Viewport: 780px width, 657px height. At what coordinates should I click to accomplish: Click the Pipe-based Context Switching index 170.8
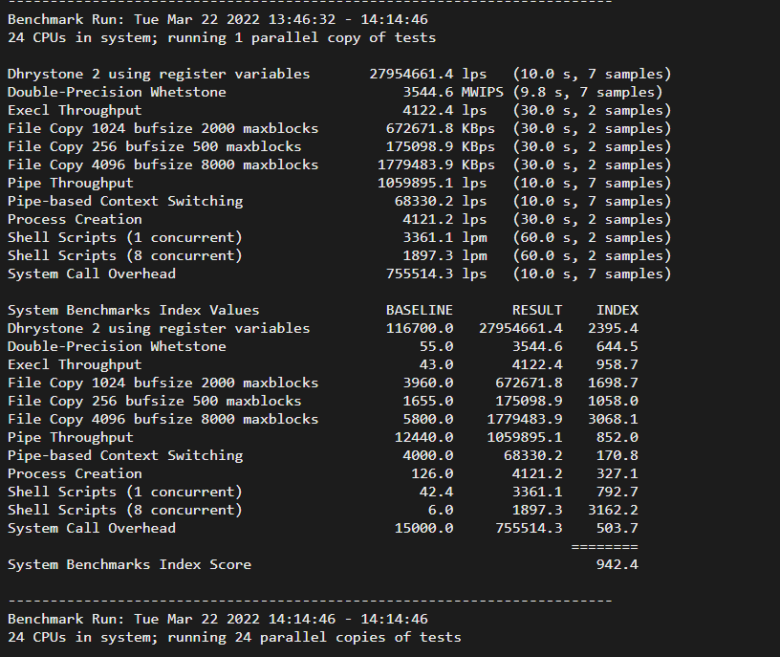point(617,455)
